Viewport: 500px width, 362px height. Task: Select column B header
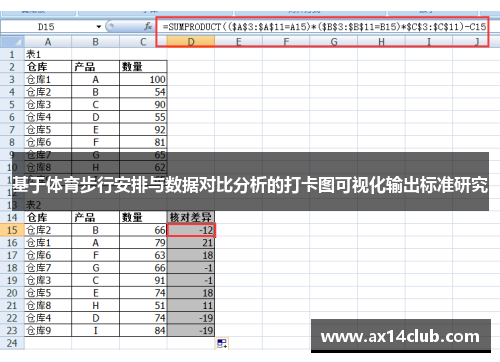[95, 42]
